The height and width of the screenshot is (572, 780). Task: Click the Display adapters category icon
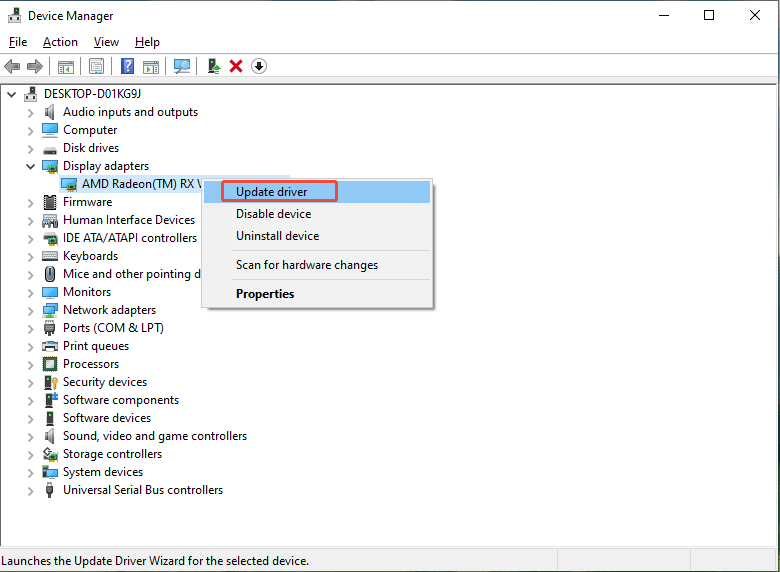(50, 167)
